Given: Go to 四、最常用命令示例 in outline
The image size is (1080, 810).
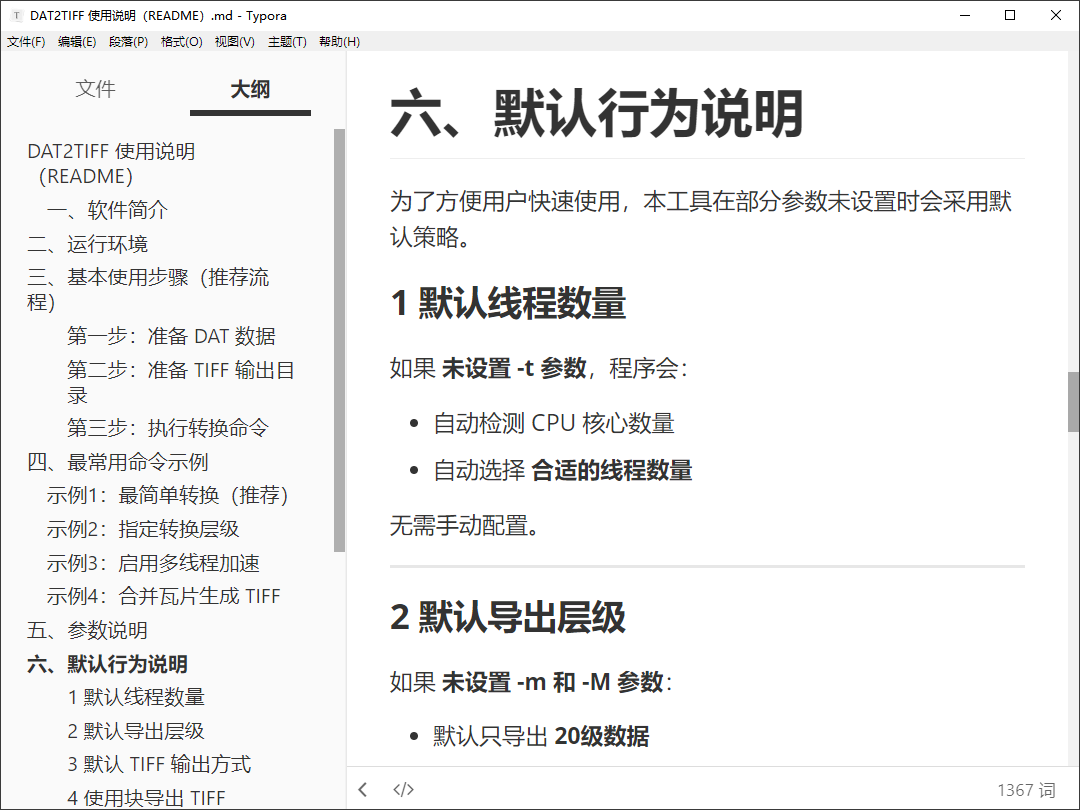Looking at the screenshot, I should [118, 462].
